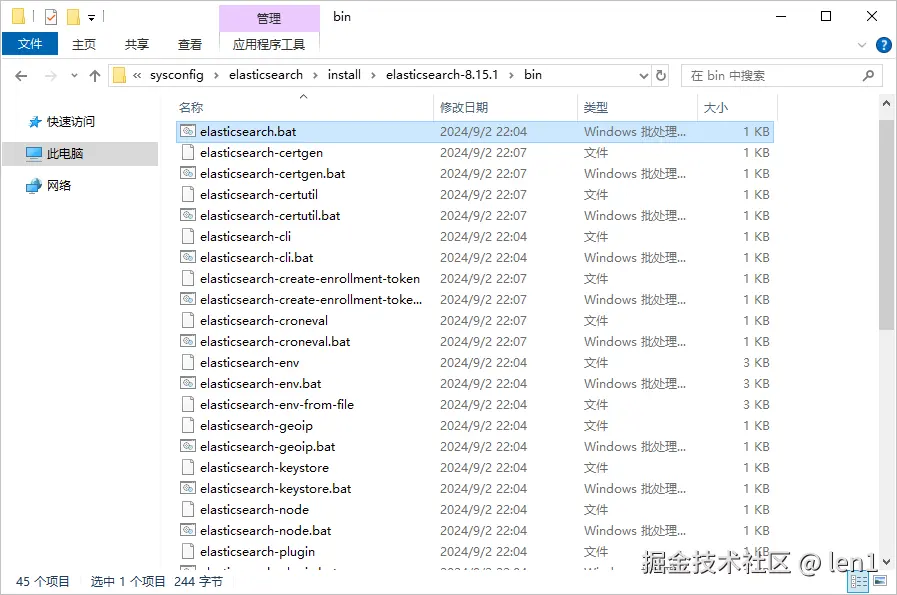Screen dimensions: 897x595
Task: Click the elasticsearch.bat batch file icon
Action: click(188, 131)
